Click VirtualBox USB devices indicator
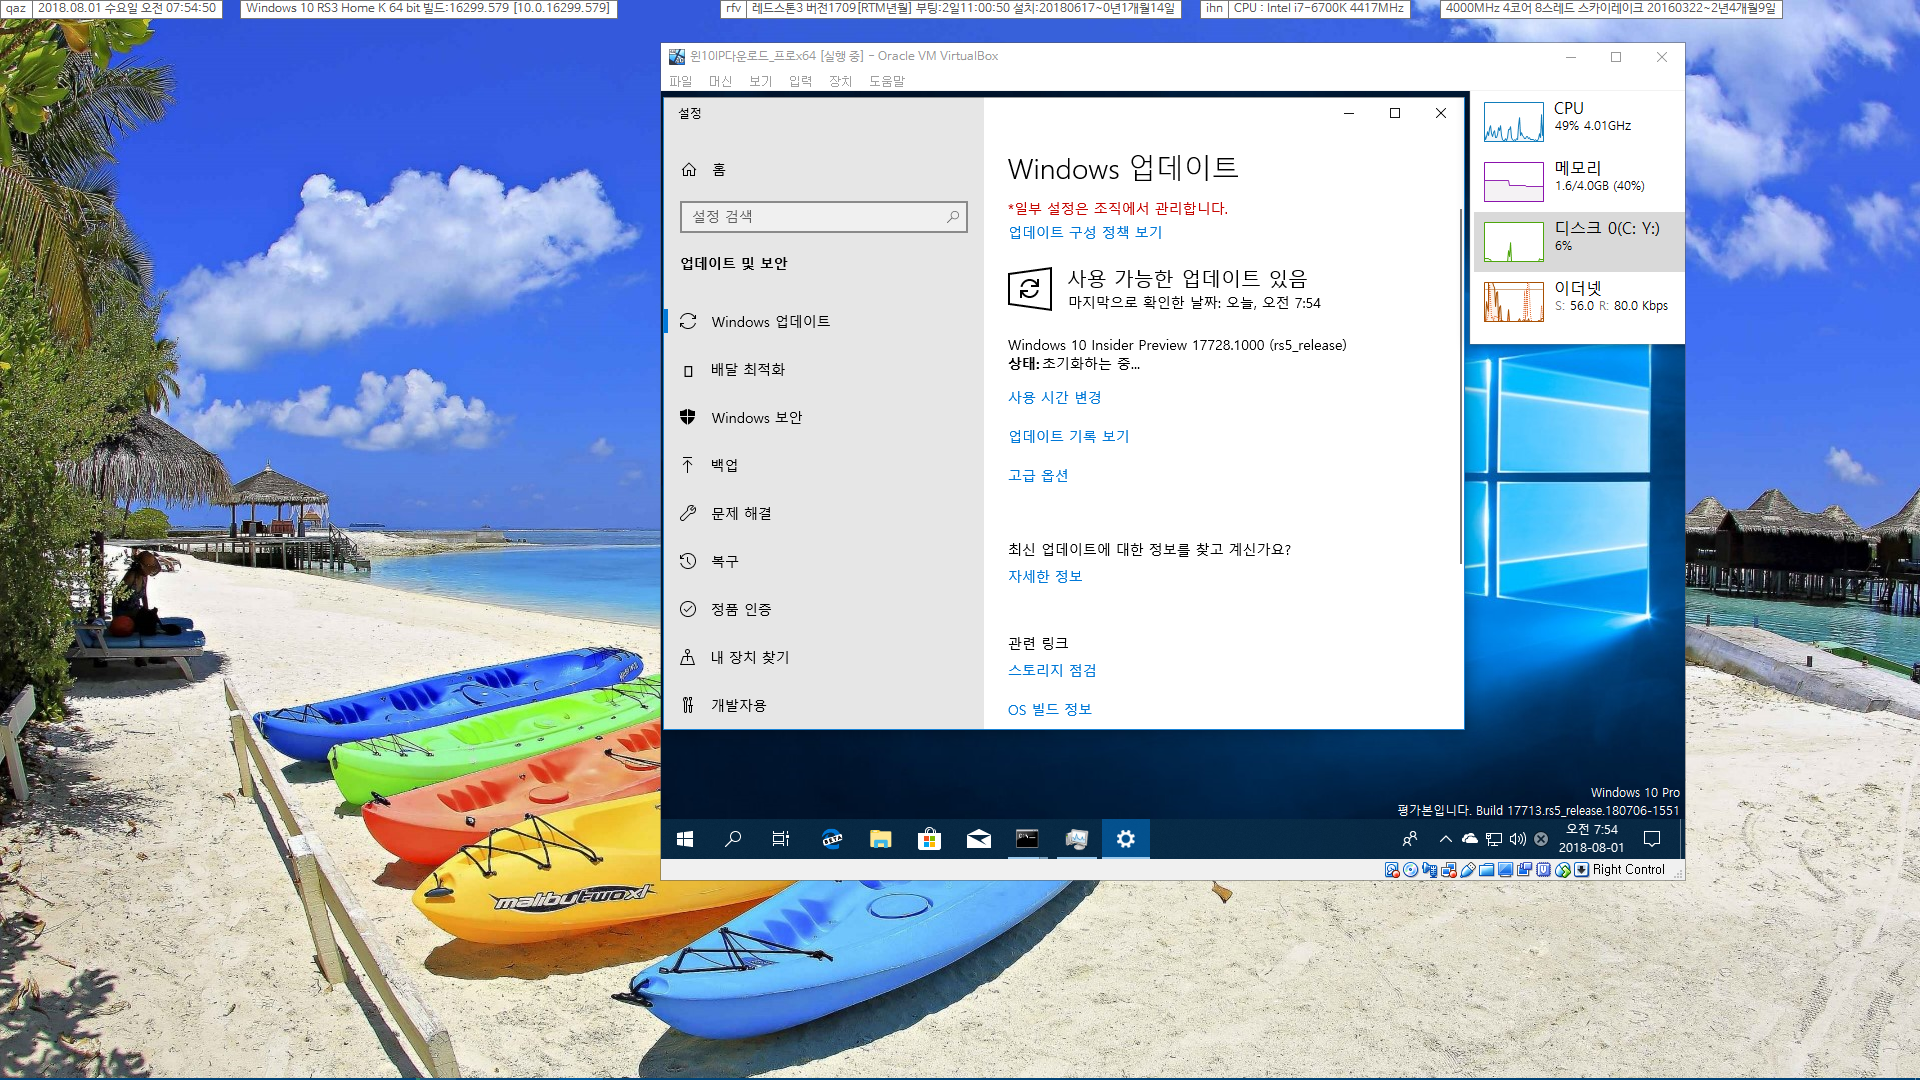 [x=1468, y=870]
